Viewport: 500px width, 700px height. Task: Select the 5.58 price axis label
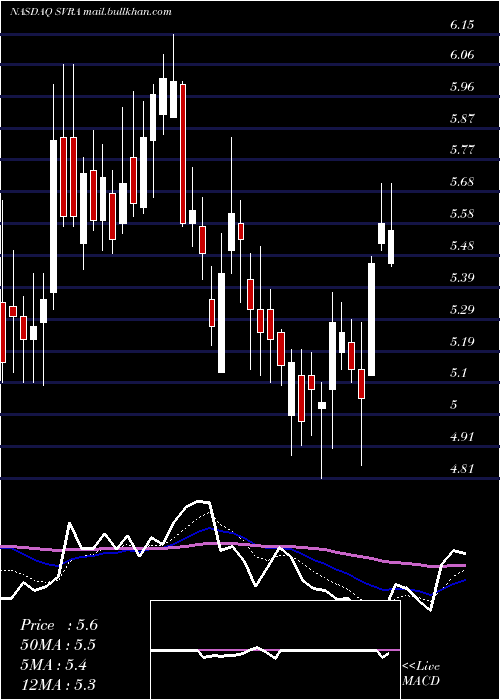(x=462, y=214)
